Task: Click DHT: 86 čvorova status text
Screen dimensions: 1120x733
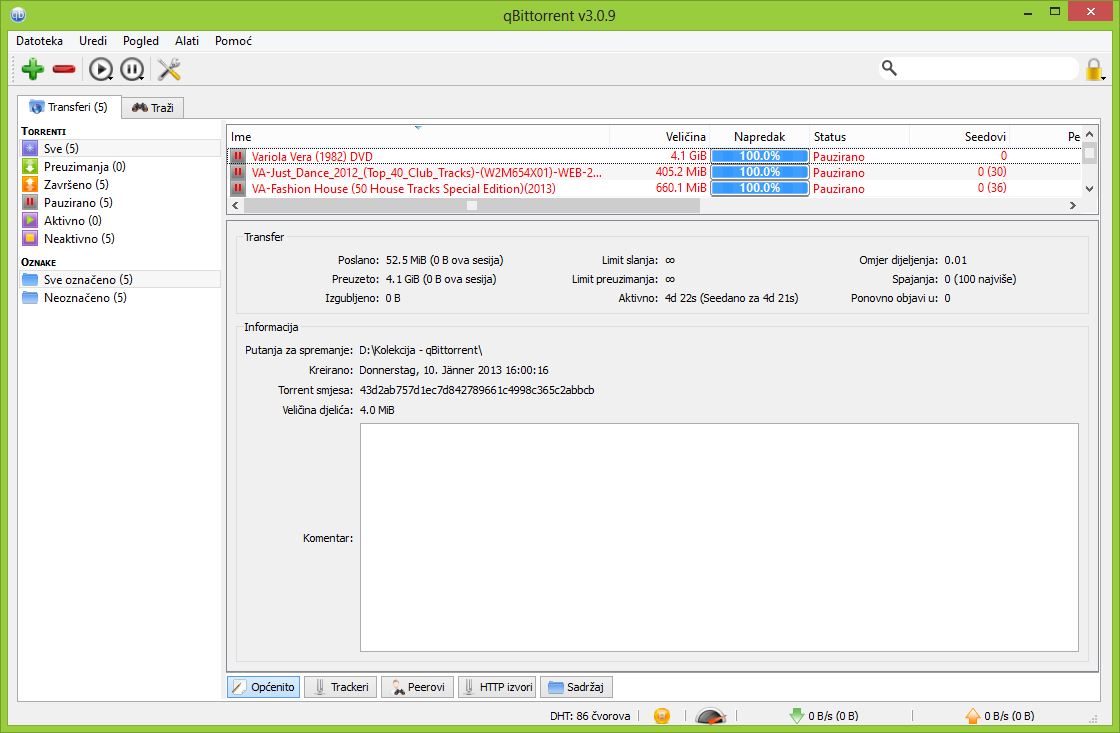Action: tap(590, 716)
